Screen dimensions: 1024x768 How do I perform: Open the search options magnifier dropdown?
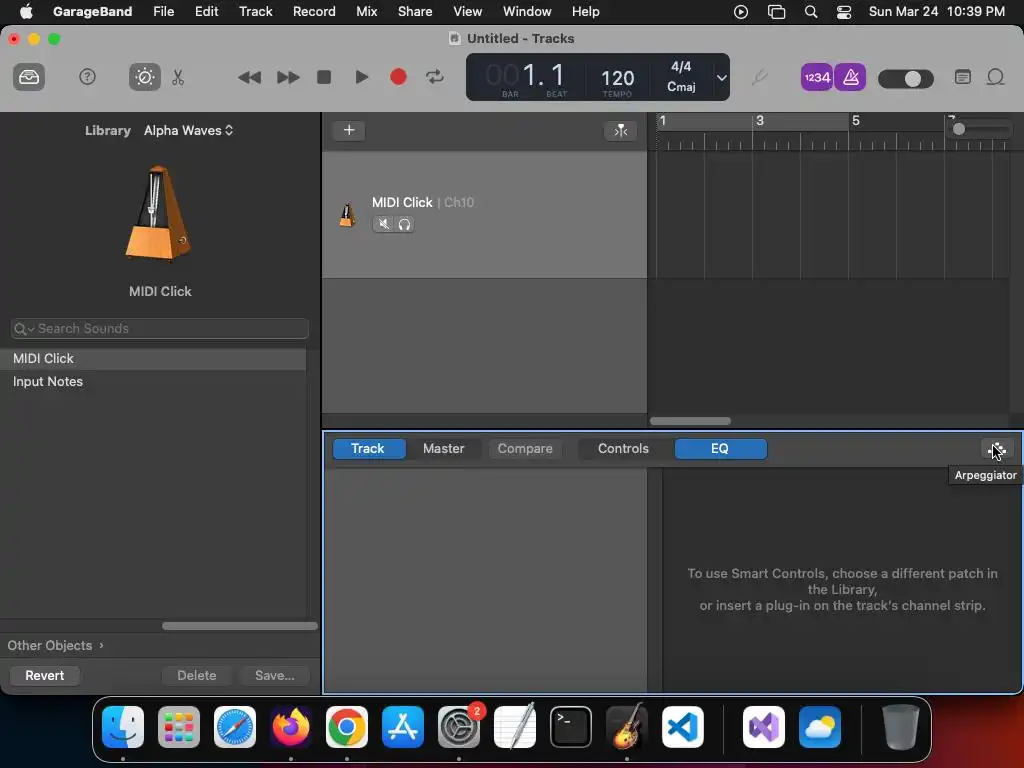pyautogui.click(x=24, y=328)
